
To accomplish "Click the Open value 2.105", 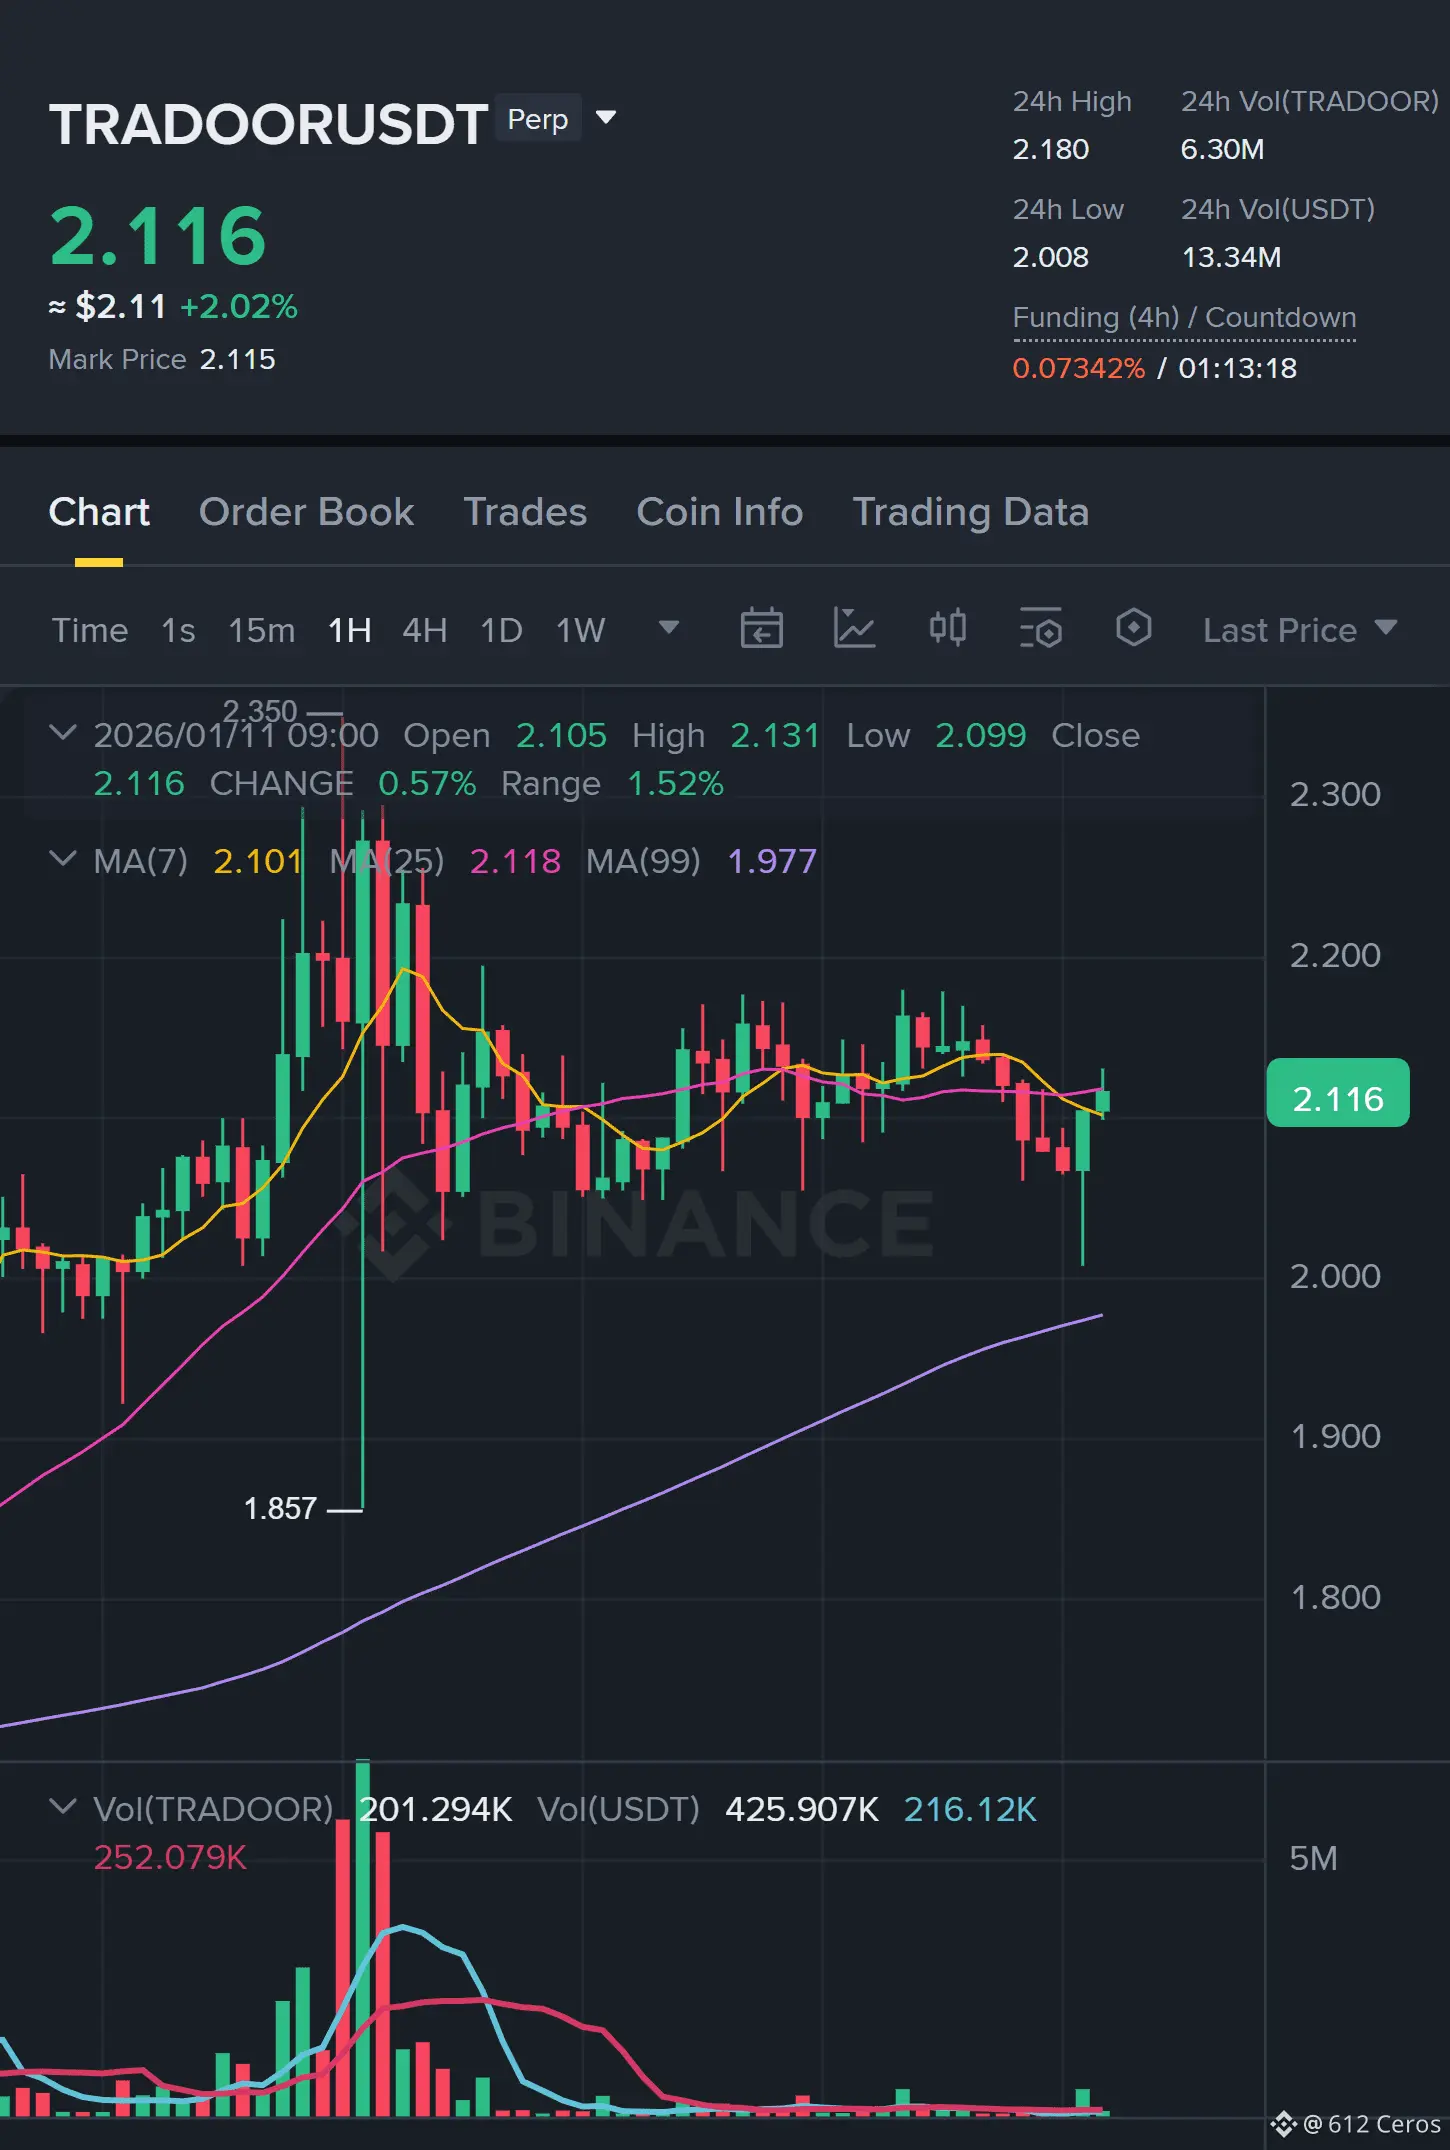I will pyautogui.click(x=561, y=735).
